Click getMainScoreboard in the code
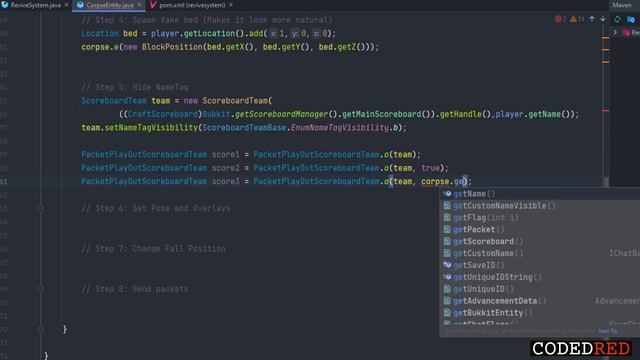Image resolution: width=640 pixels, height=360 pixels. [x=381, y=114]
